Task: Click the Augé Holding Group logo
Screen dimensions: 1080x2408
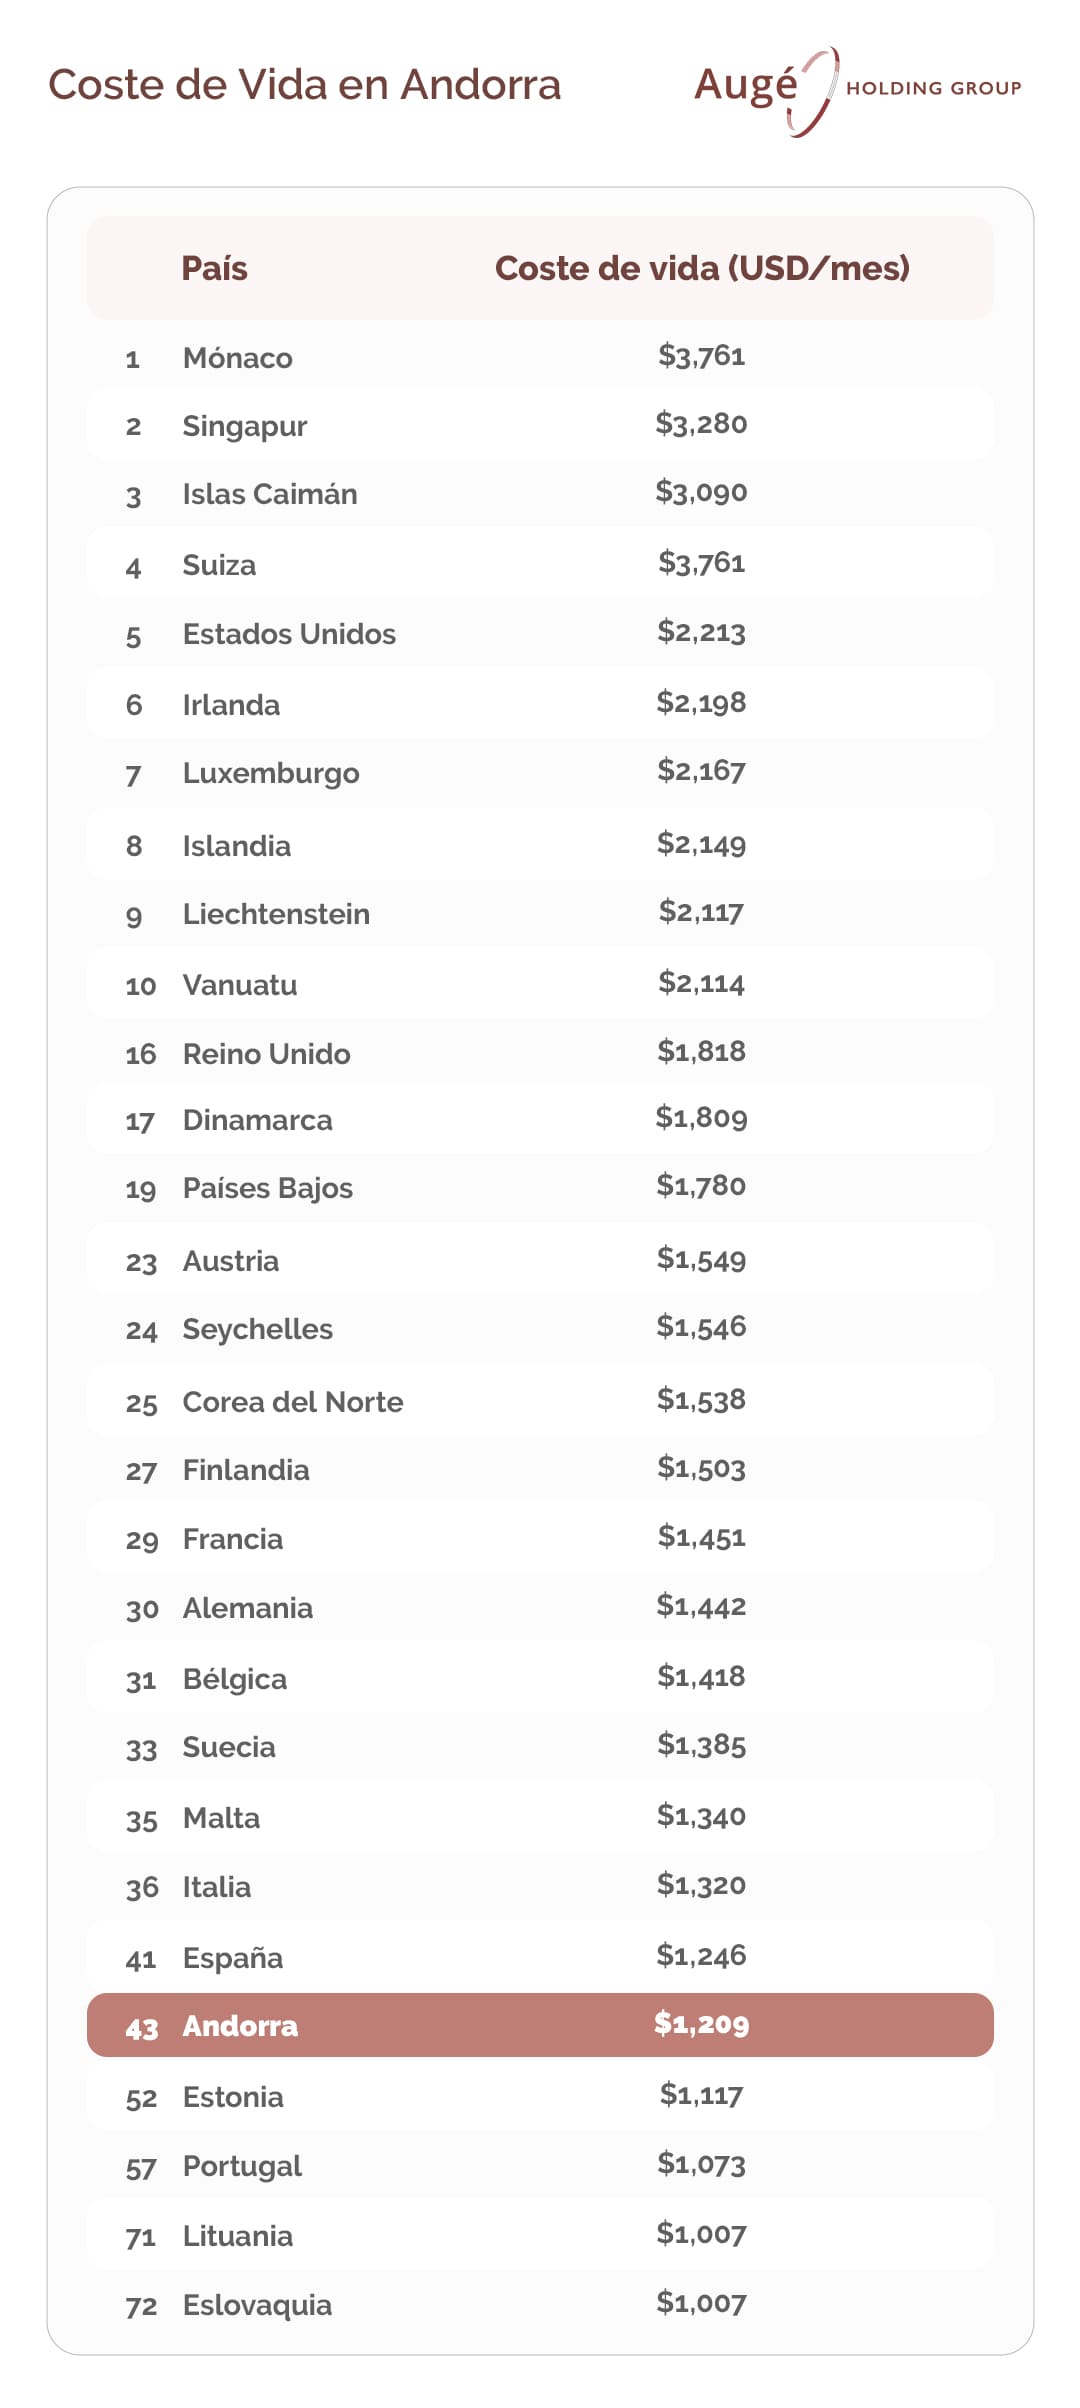Action: (857, 90)
